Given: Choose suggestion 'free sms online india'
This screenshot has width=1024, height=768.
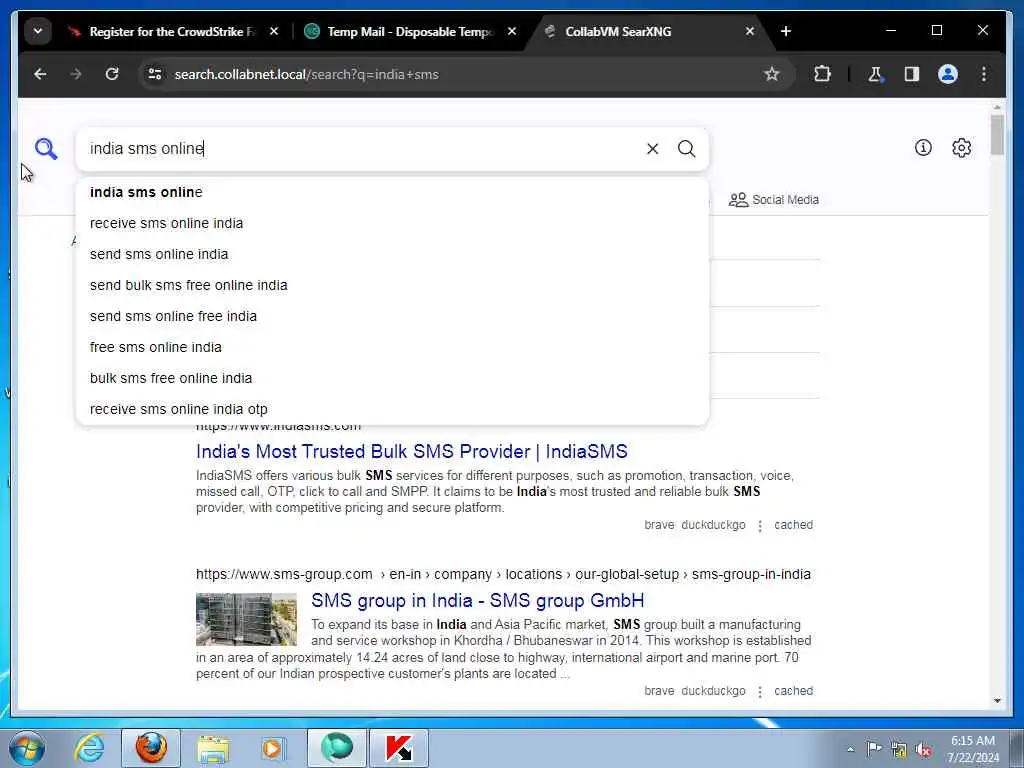Looking at the screenshot, I should [x=392, y=347].
